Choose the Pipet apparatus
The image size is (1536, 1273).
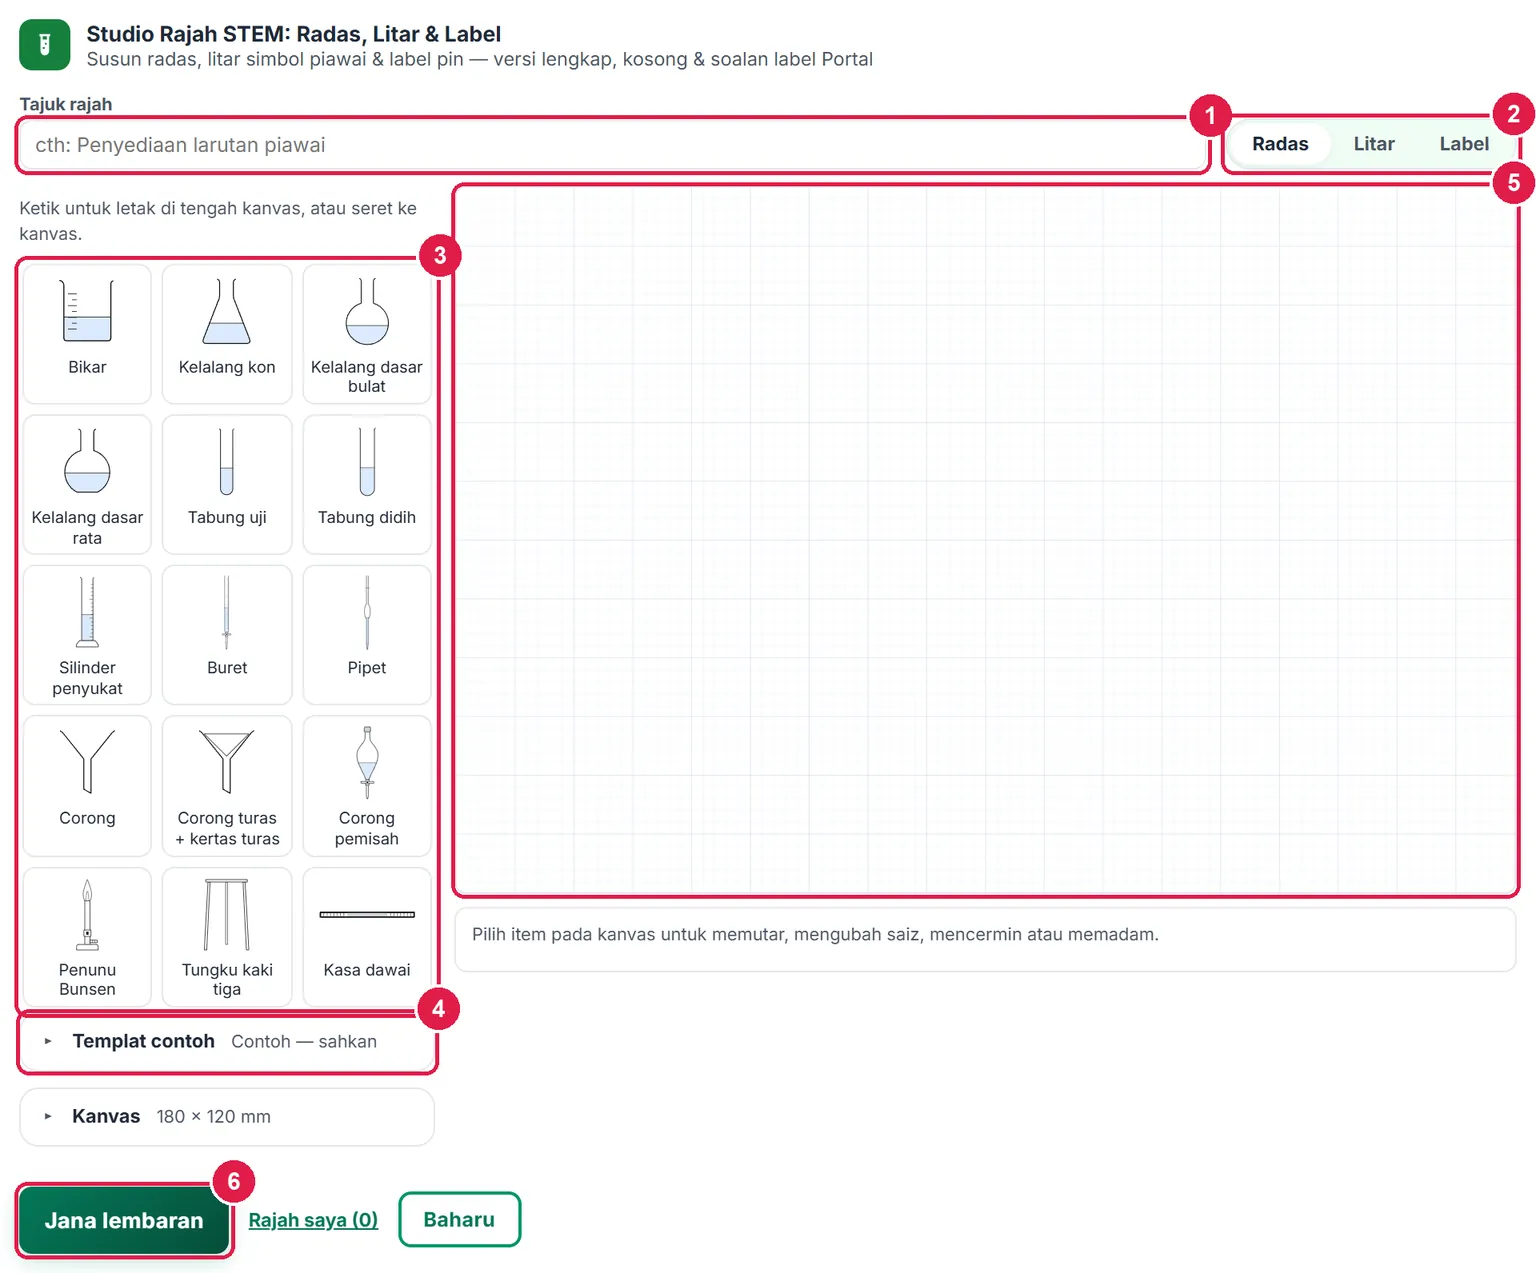tap(367, 635)
